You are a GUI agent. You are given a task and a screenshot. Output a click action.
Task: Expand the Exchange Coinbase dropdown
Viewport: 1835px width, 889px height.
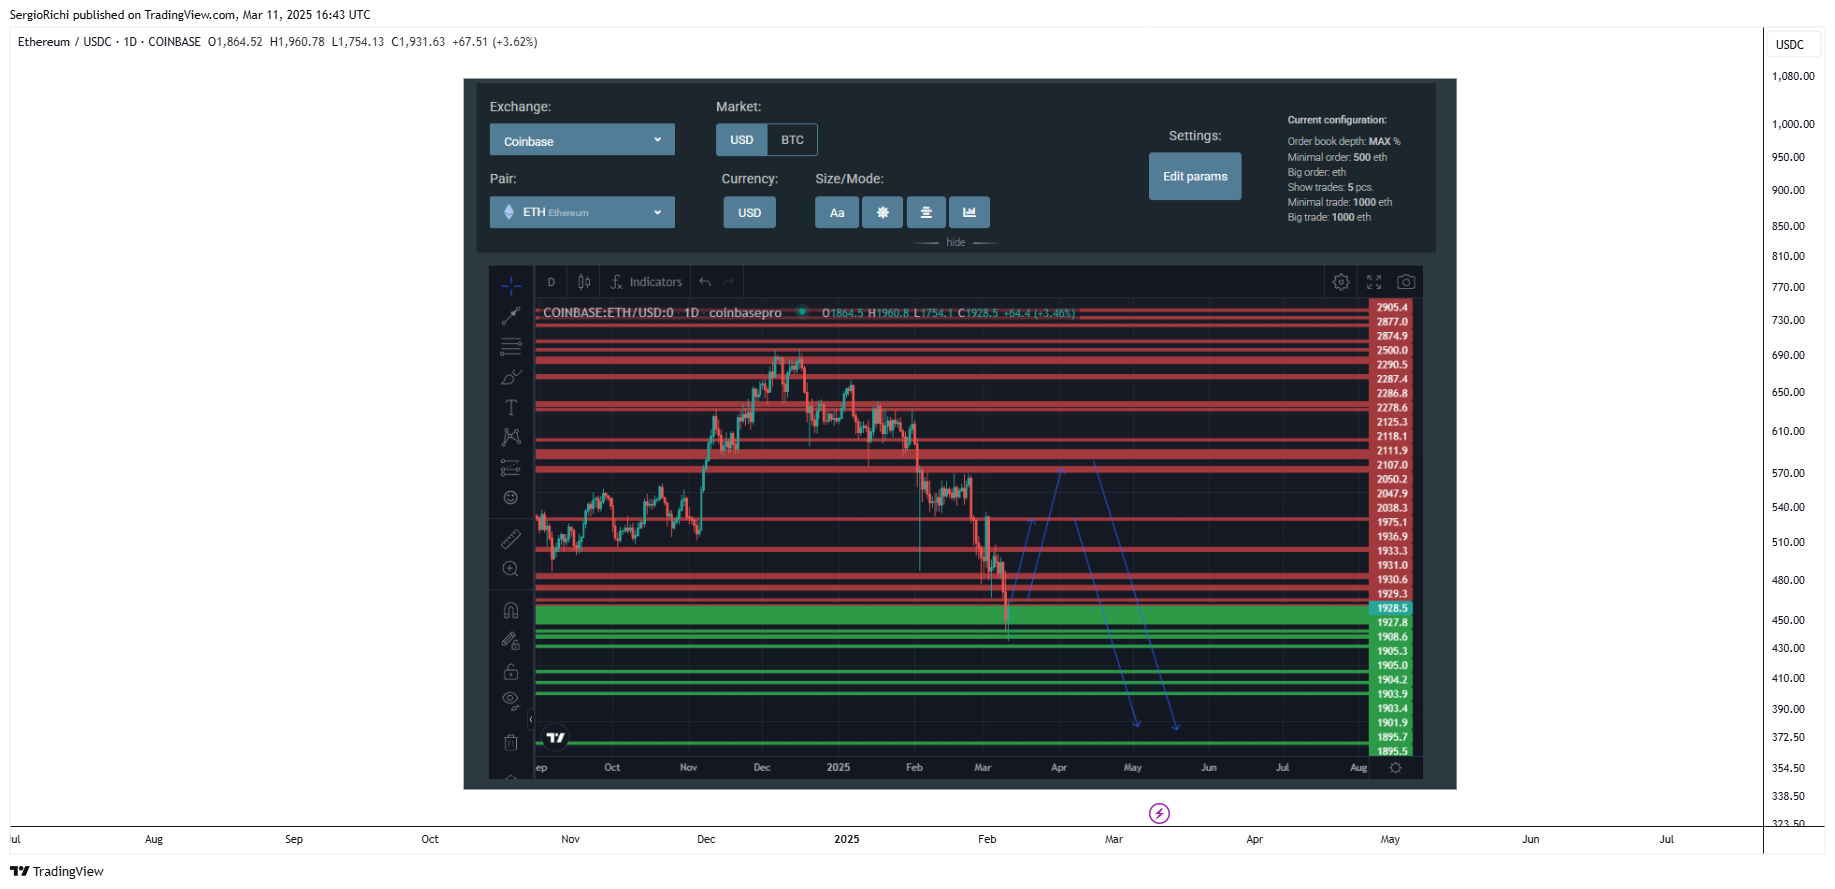point(582,140)
